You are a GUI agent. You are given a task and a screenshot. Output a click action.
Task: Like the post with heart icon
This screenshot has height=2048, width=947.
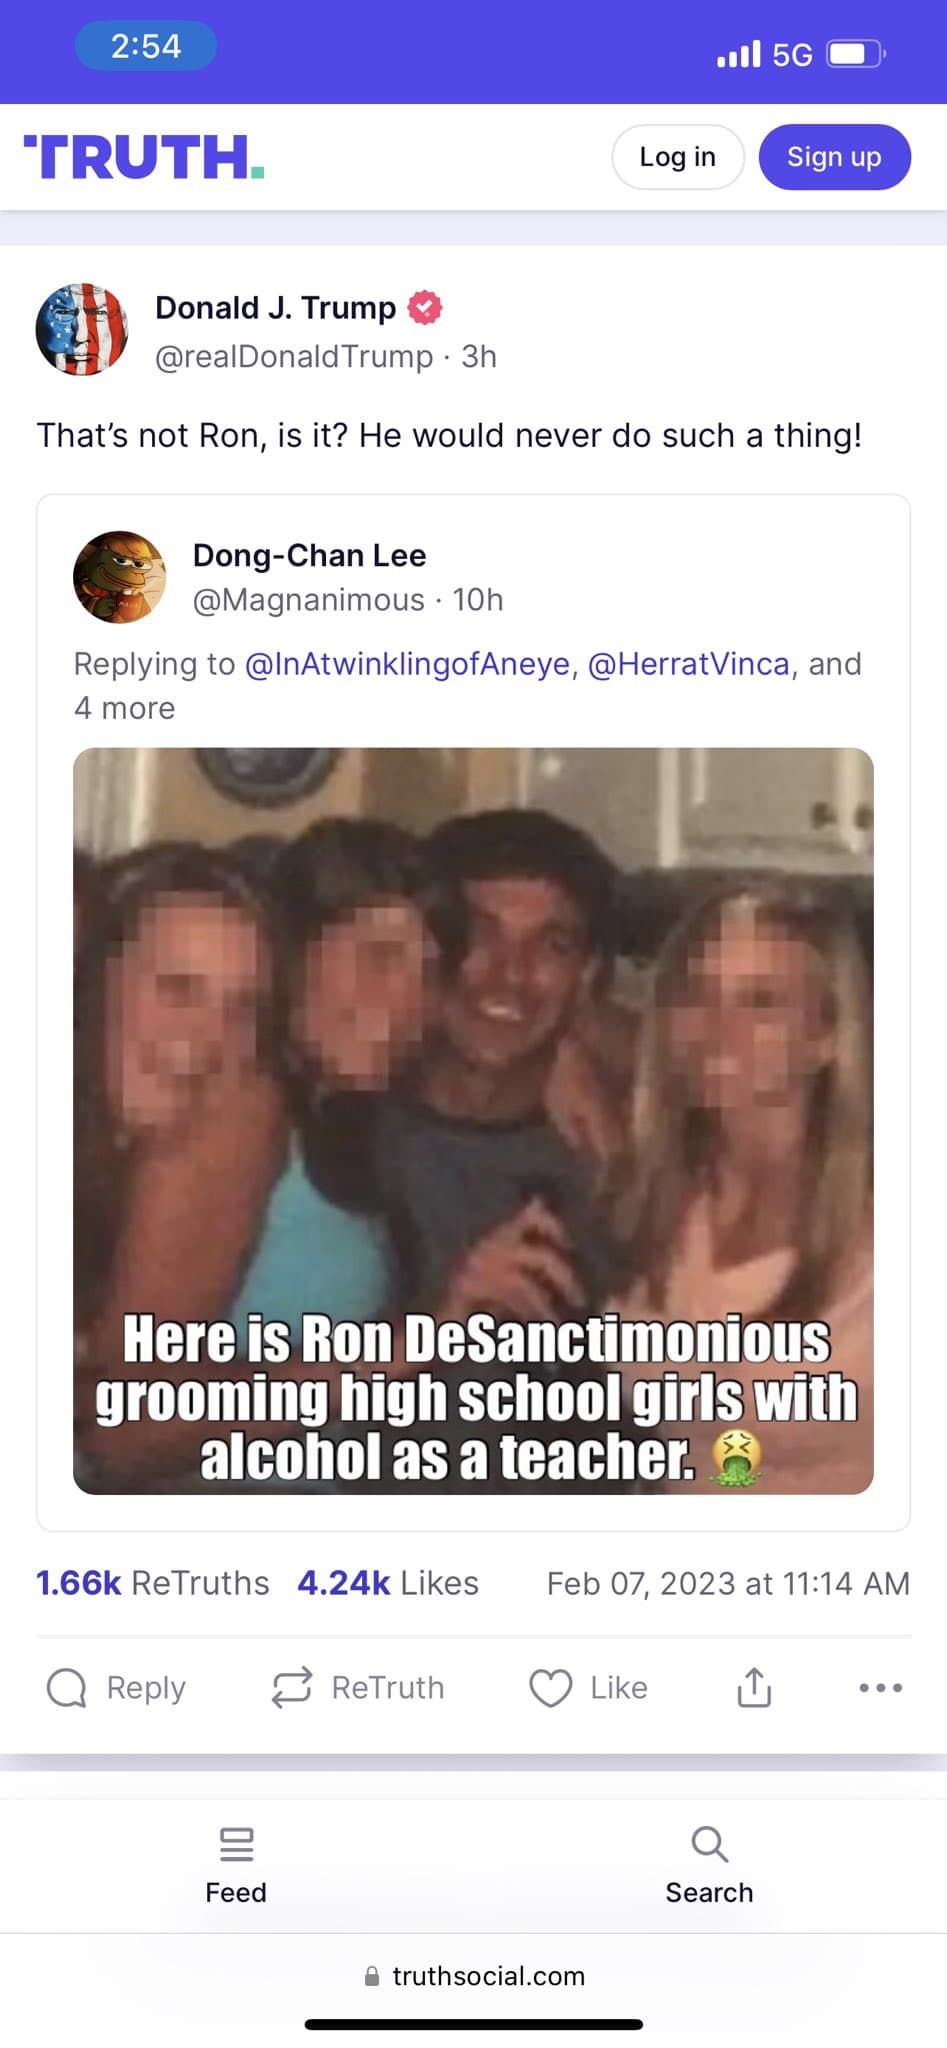pos(550,1688)
